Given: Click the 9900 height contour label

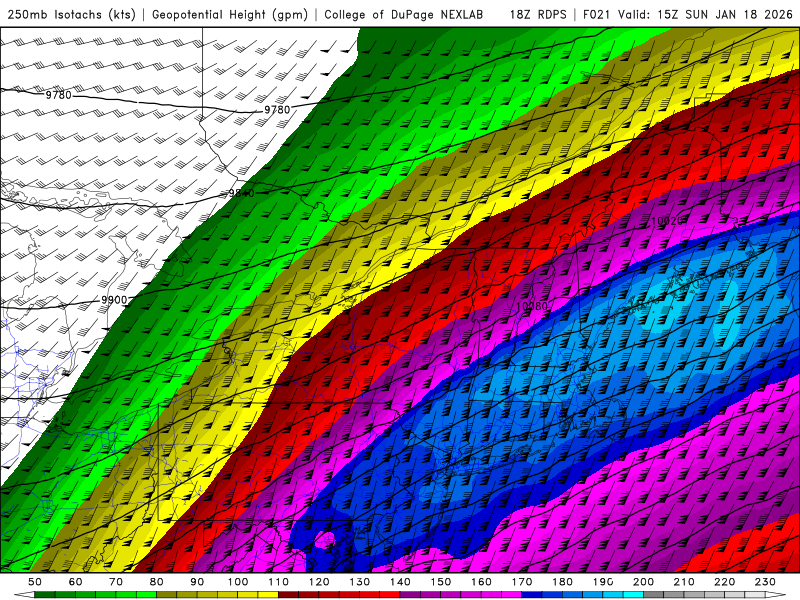Looking at the screenshot, I should click(114, 300).
